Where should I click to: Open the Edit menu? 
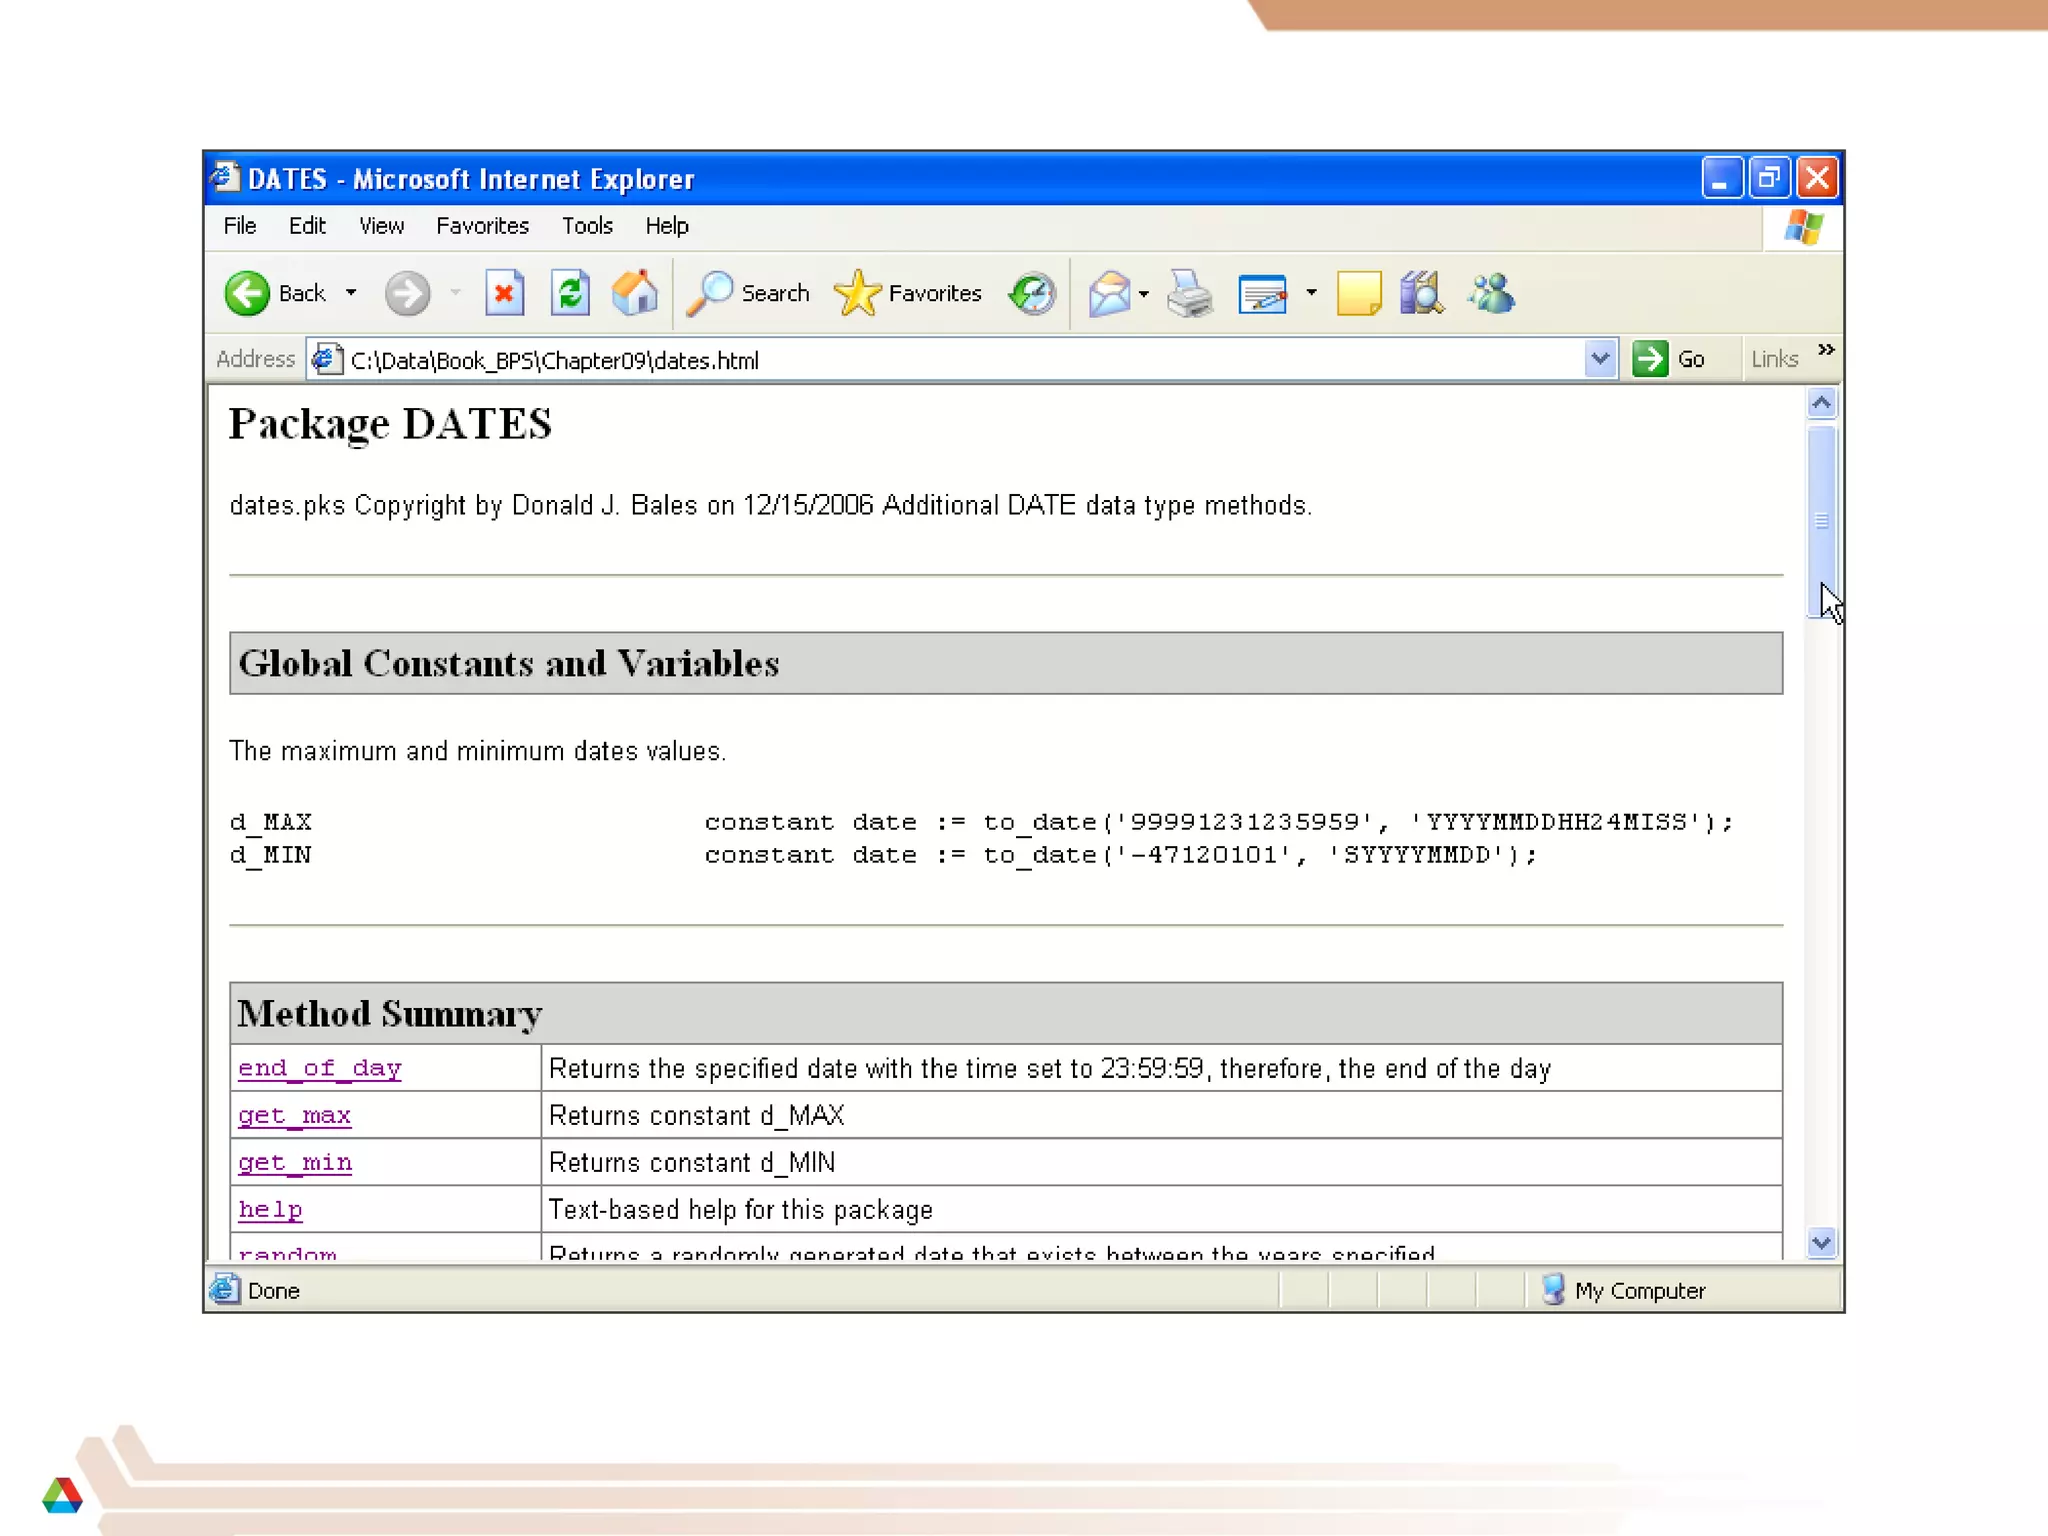(307, 226)
